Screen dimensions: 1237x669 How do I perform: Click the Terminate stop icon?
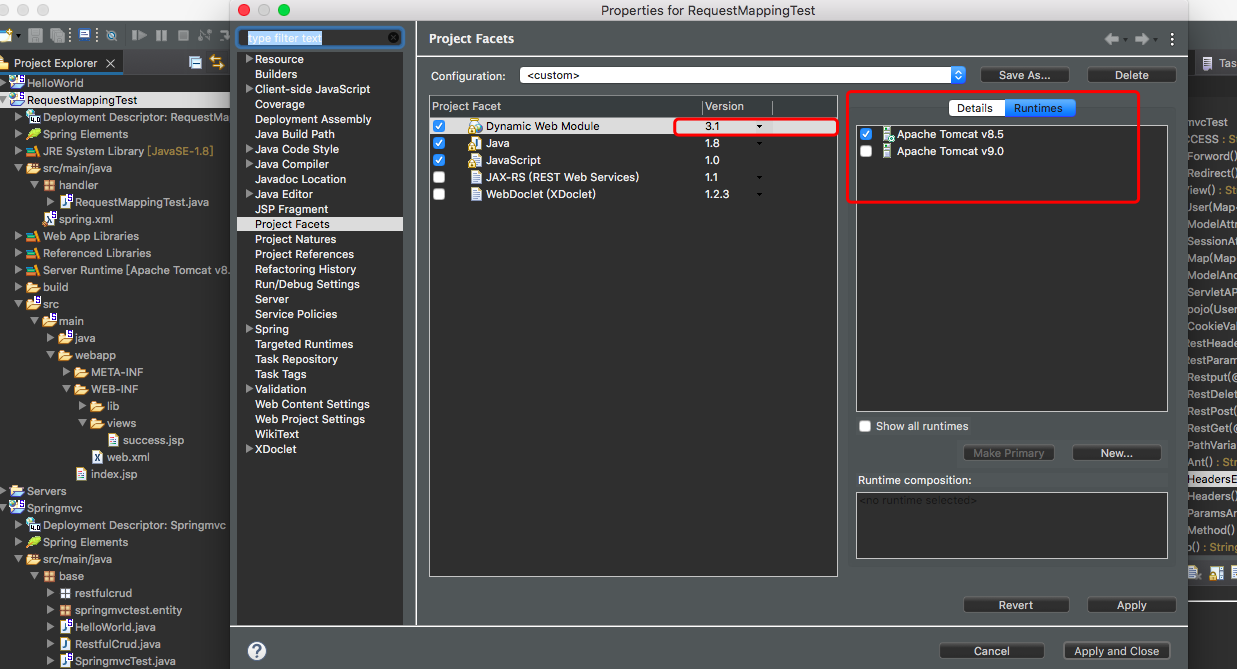click(x=182, y=35)
